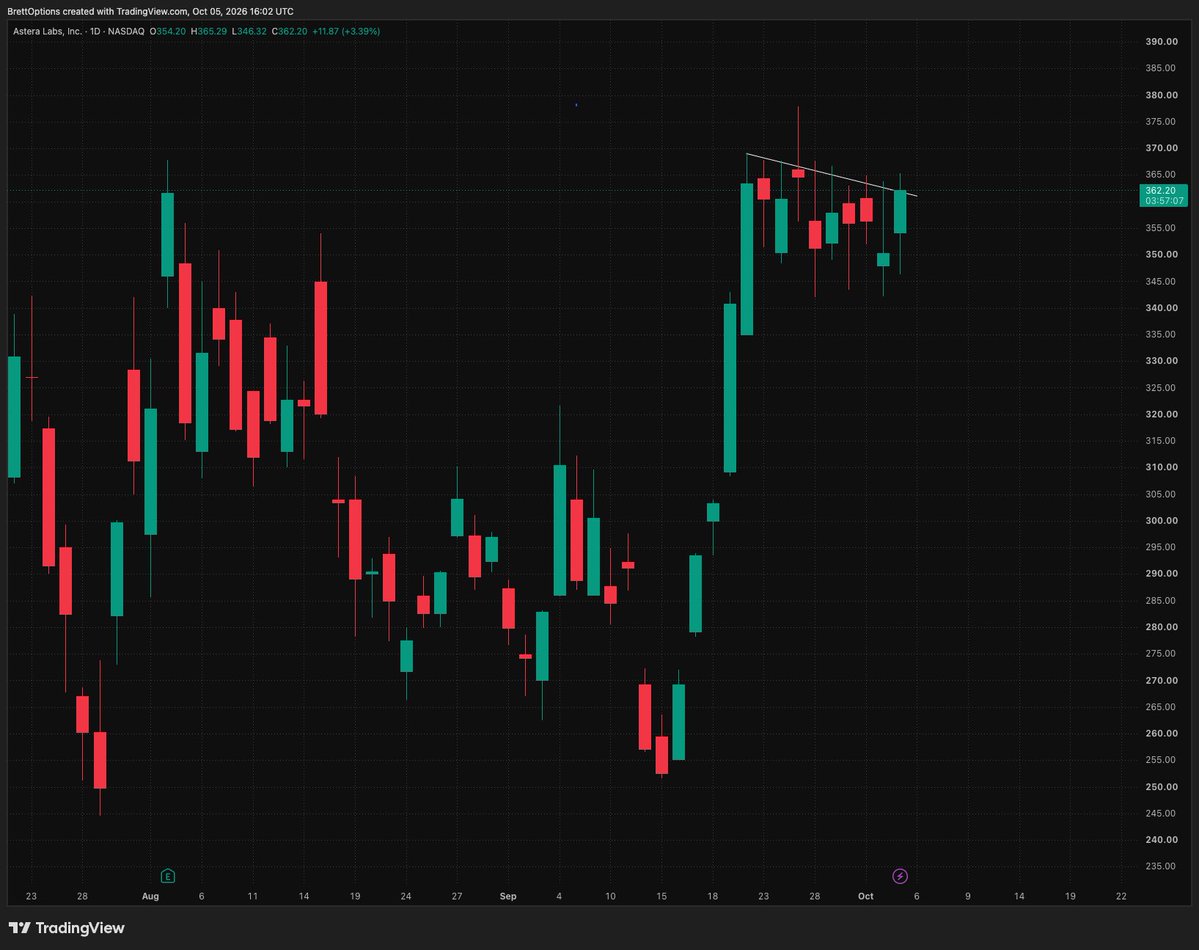Image resolution: width=1199 pixels, height=950 pixels.
Task: Click the Astera Labs, Inc. symbol title
Action: click(x=47, y=31)
